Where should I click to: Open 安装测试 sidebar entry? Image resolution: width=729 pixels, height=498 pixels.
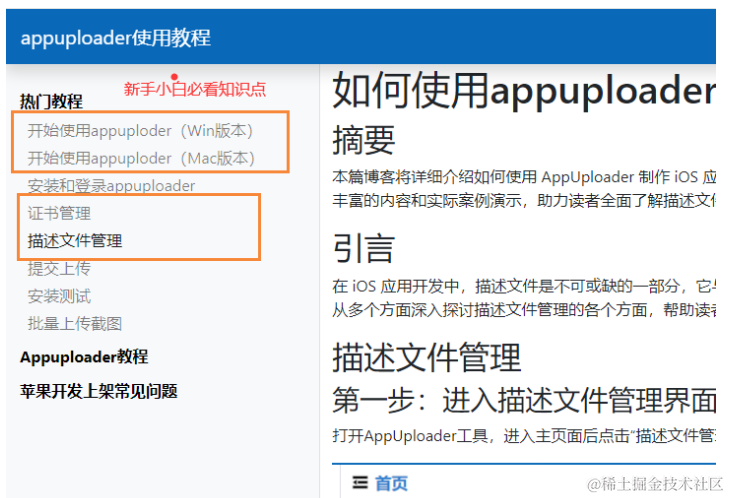(59, 296)
